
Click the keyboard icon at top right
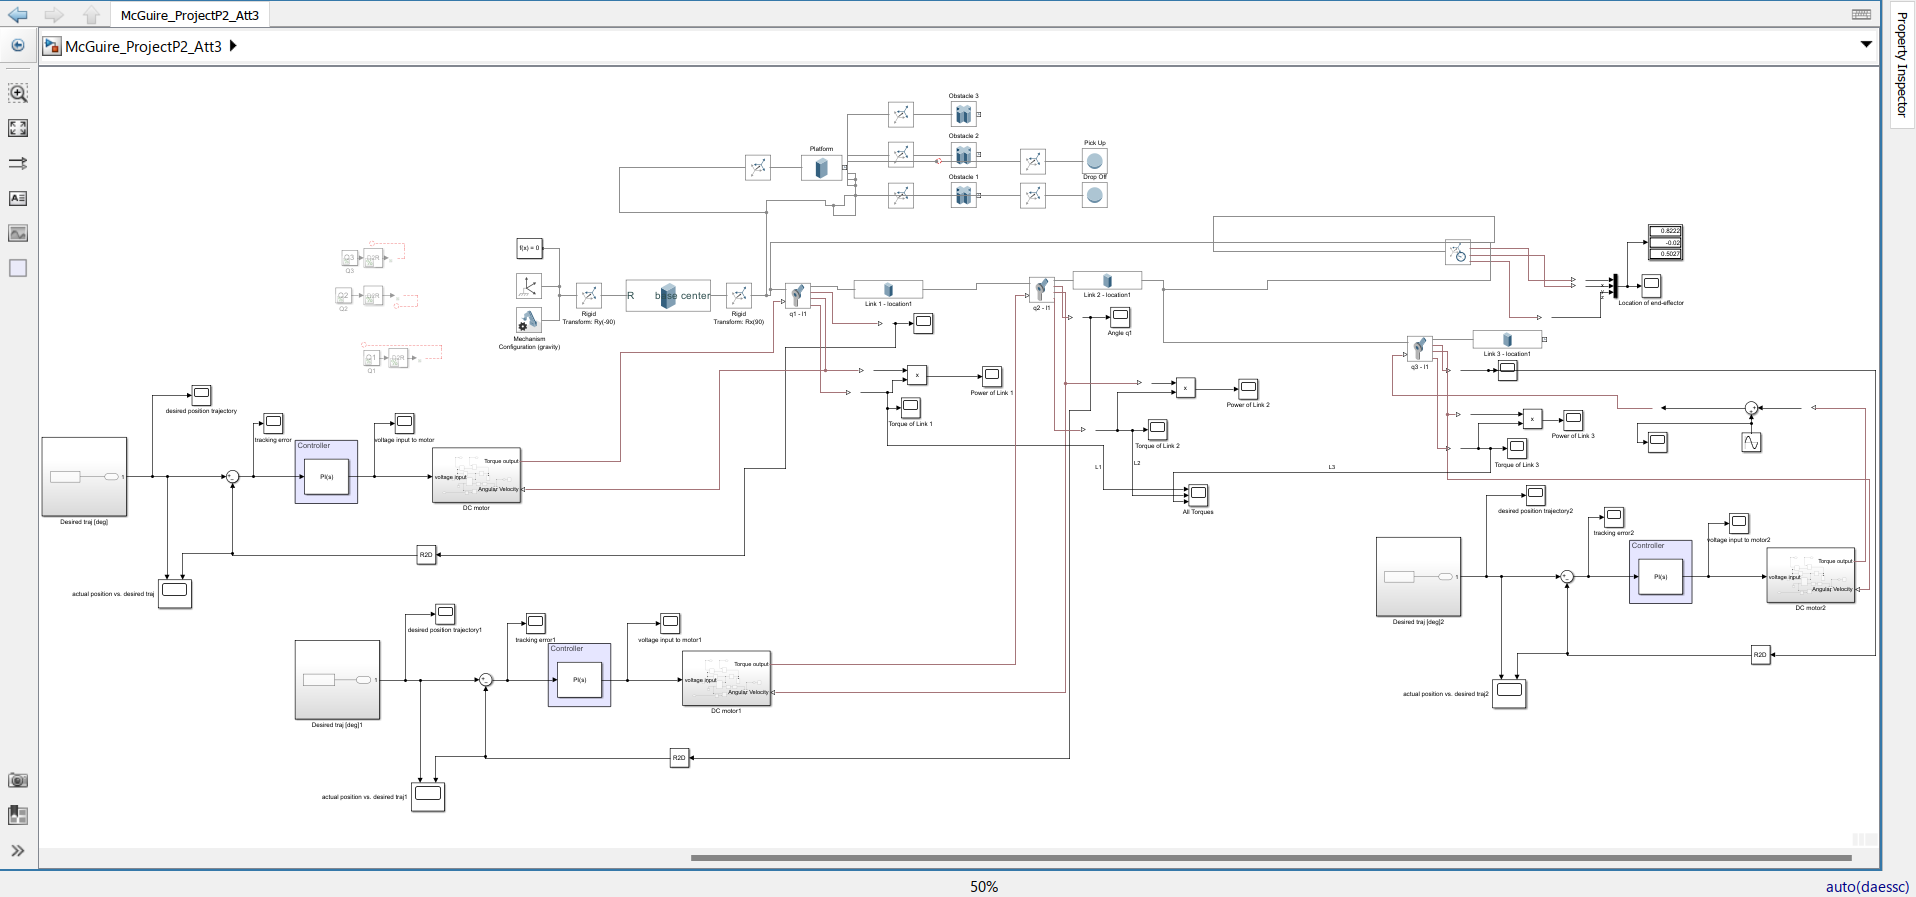click(1861, 14)
